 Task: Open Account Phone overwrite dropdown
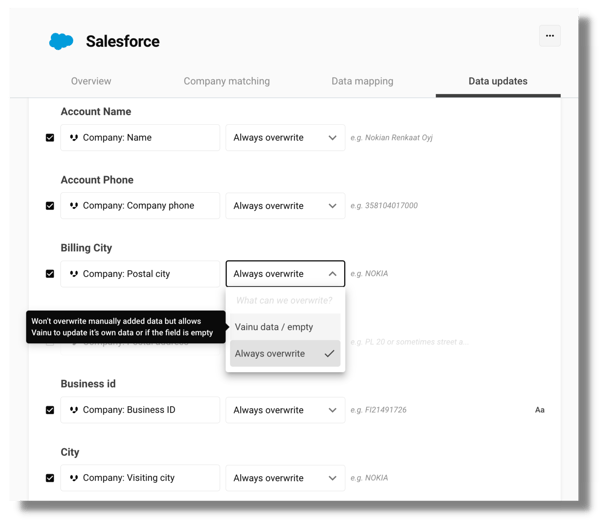pyautogui.click(x=285, y=206)
